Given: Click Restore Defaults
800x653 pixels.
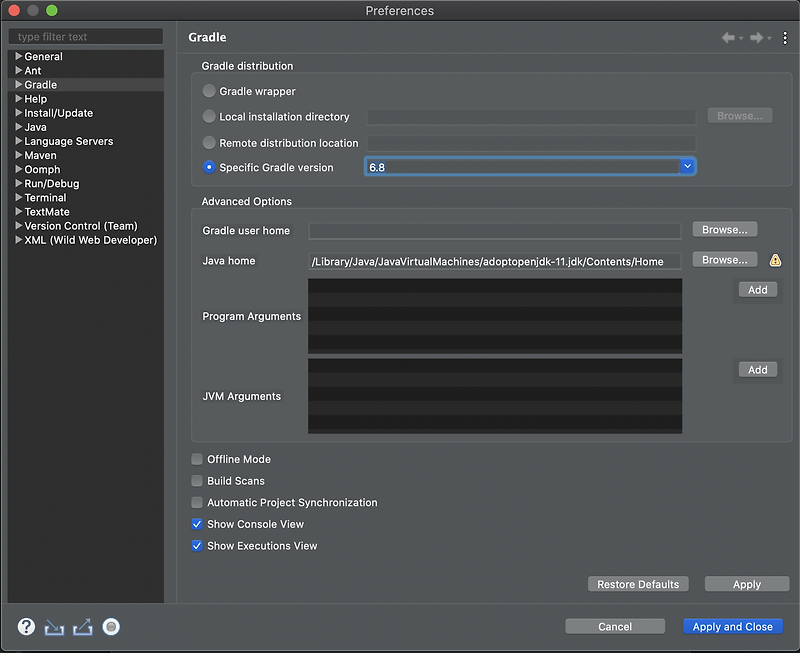Looking at the screenshot, I should (638, 583).
